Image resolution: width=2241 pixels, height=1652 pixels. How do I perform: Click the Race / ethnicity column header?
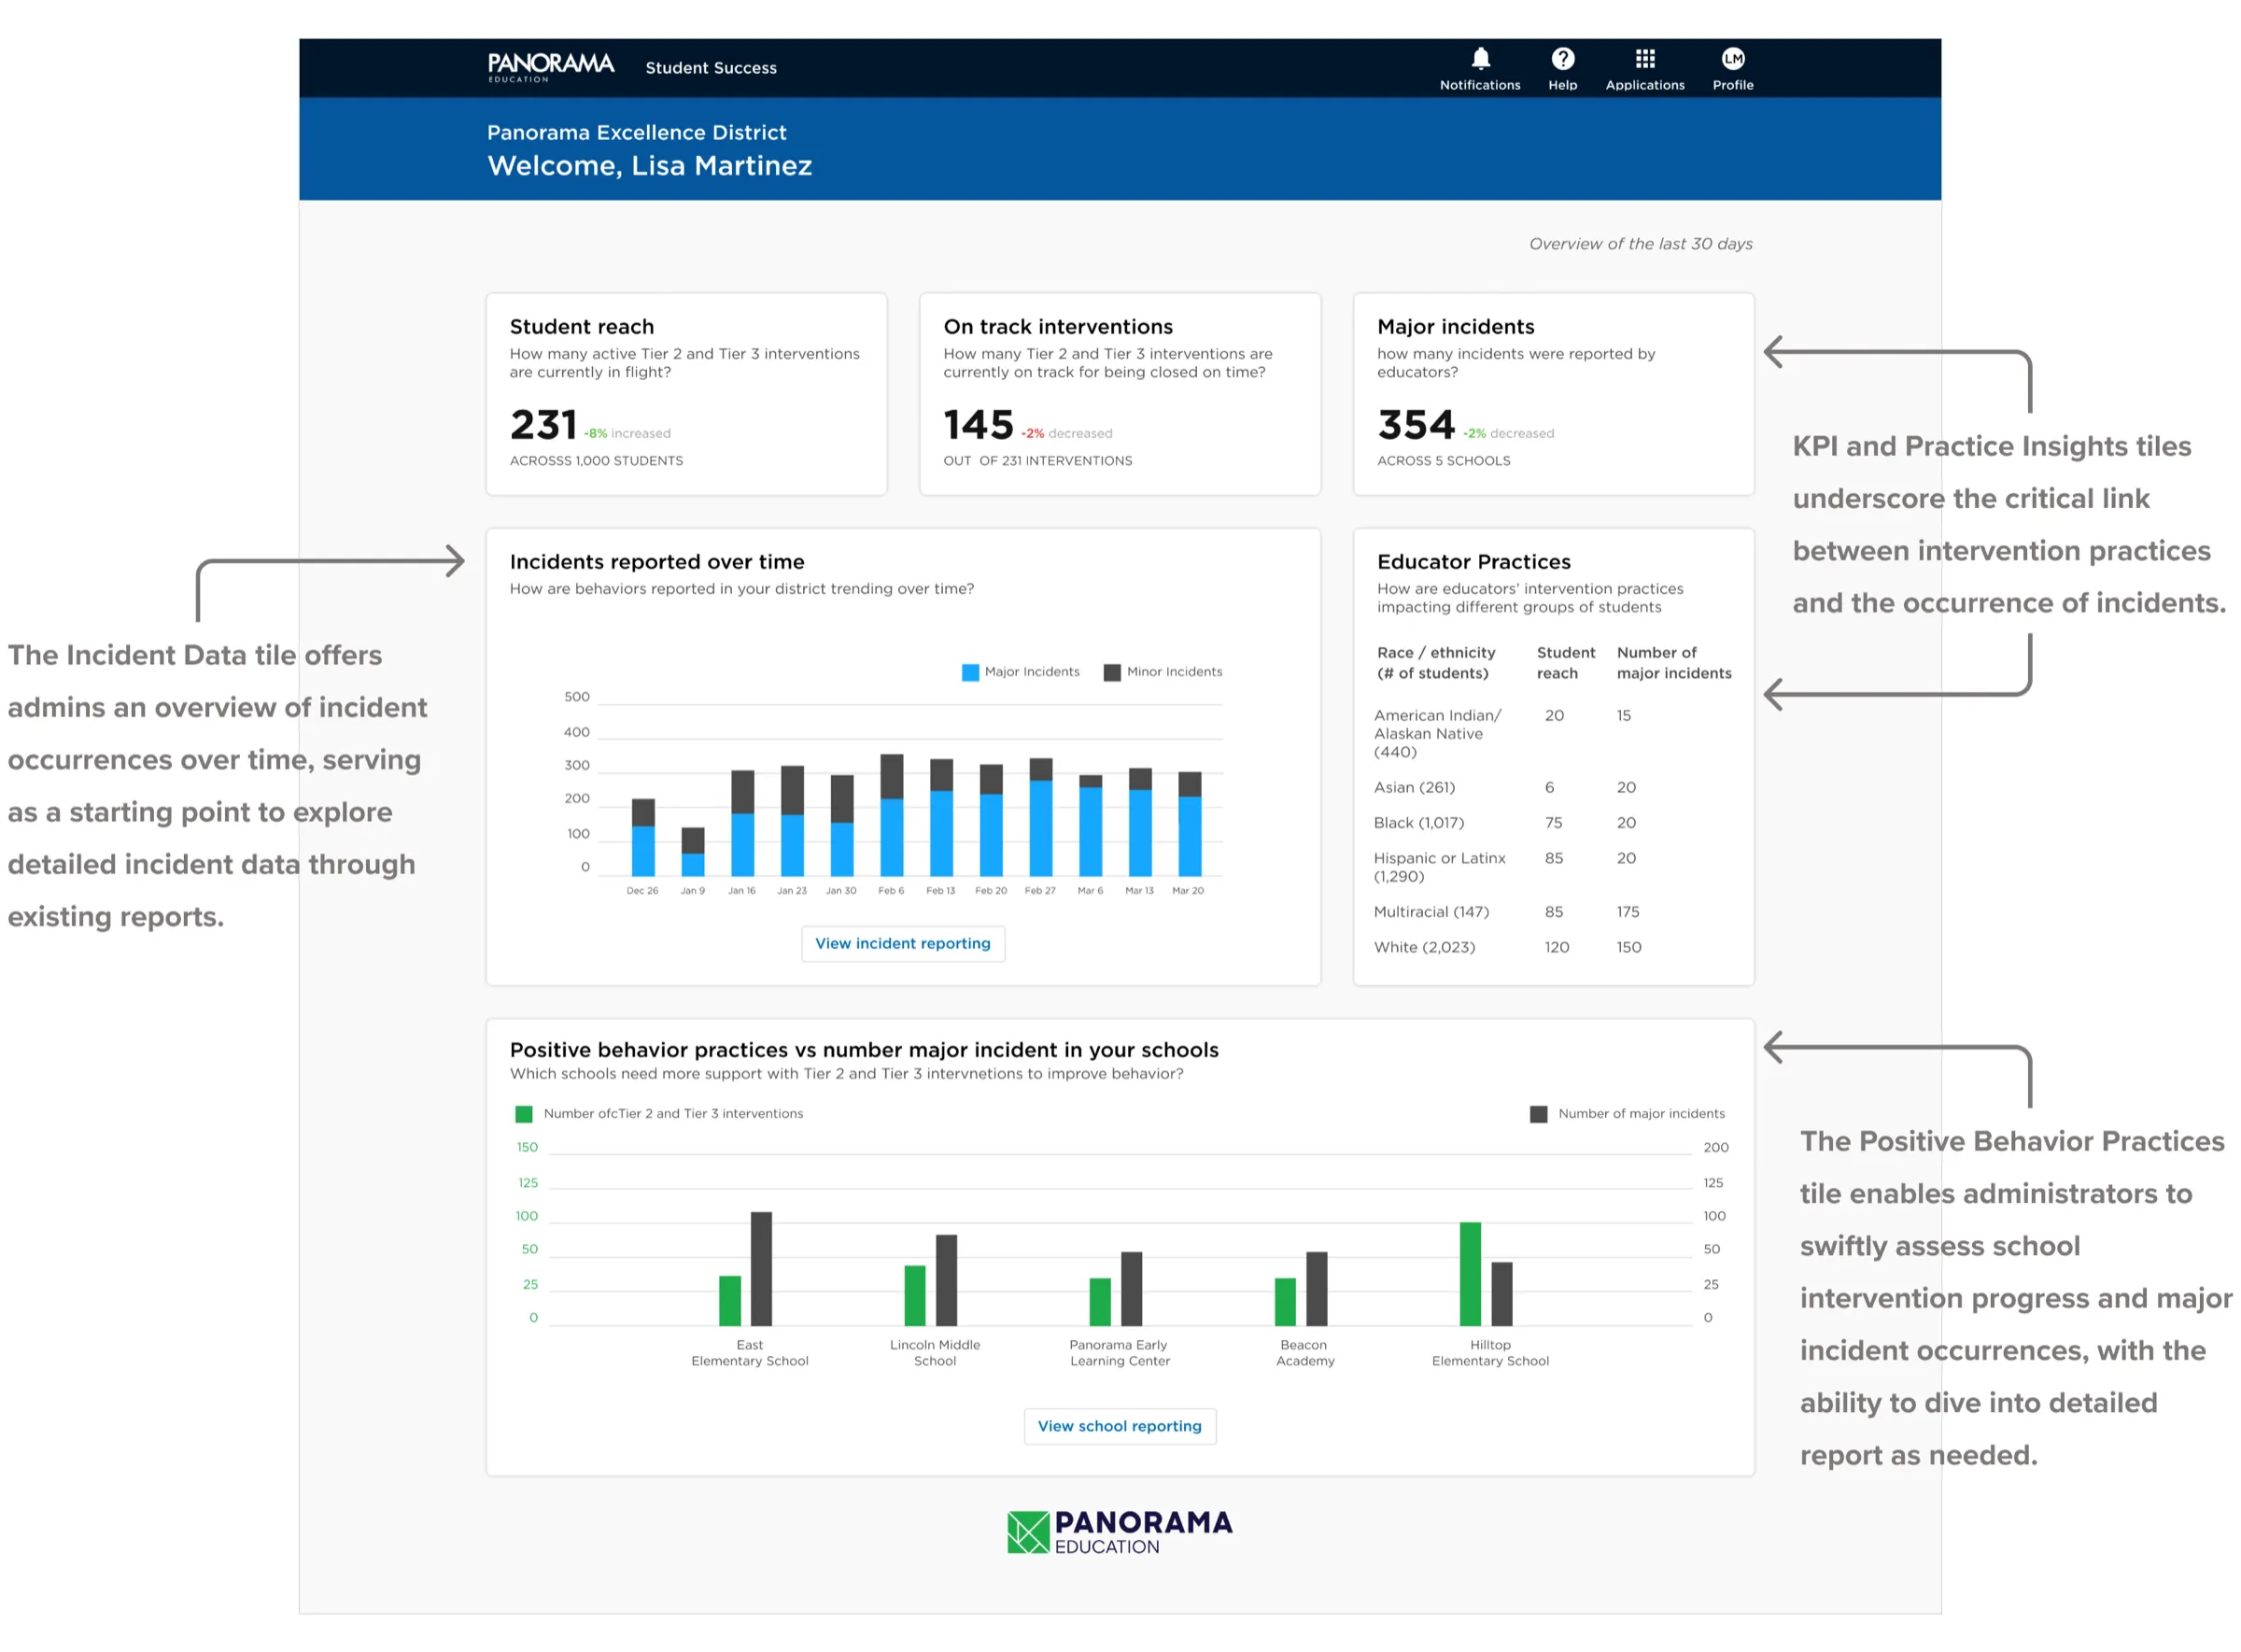pyautogui.click(x=1435, y=663)
